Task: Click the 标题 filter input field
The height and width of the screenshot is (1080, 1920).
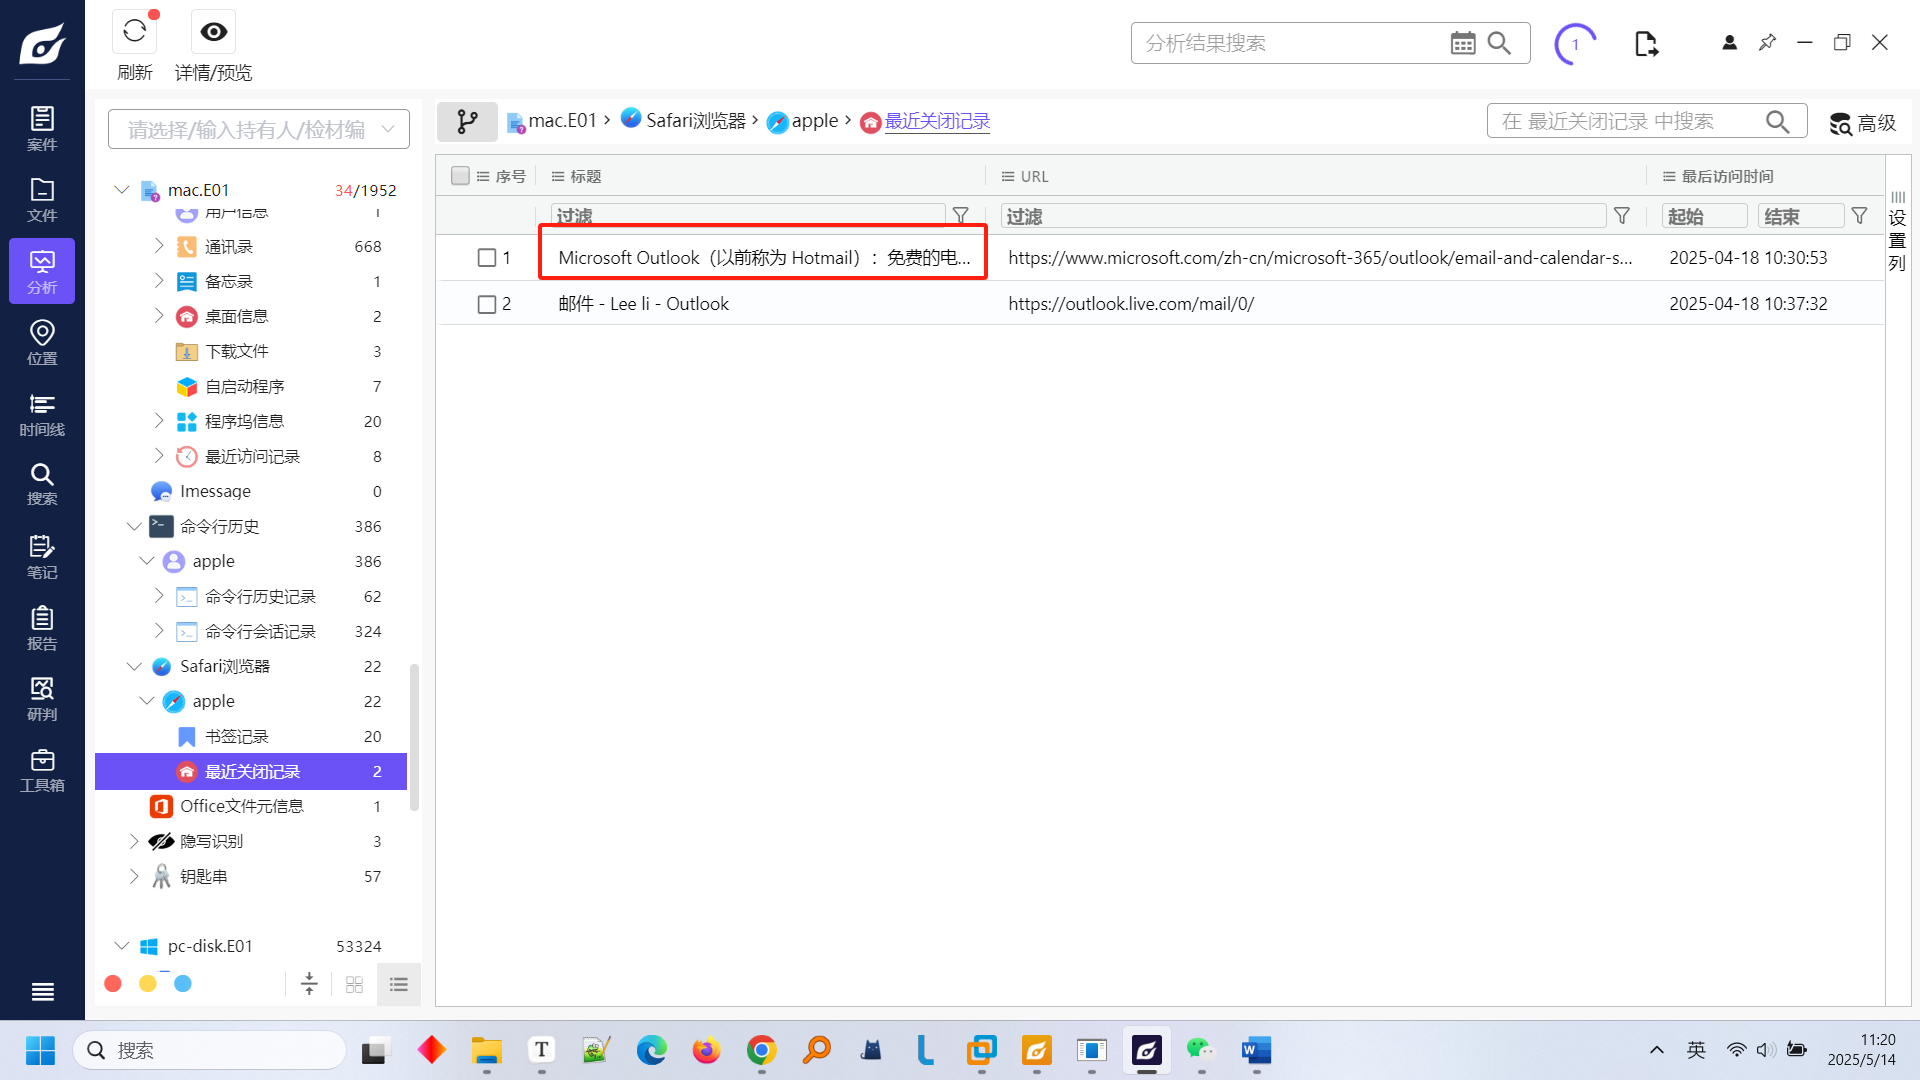Action: [x=748, y=215]
